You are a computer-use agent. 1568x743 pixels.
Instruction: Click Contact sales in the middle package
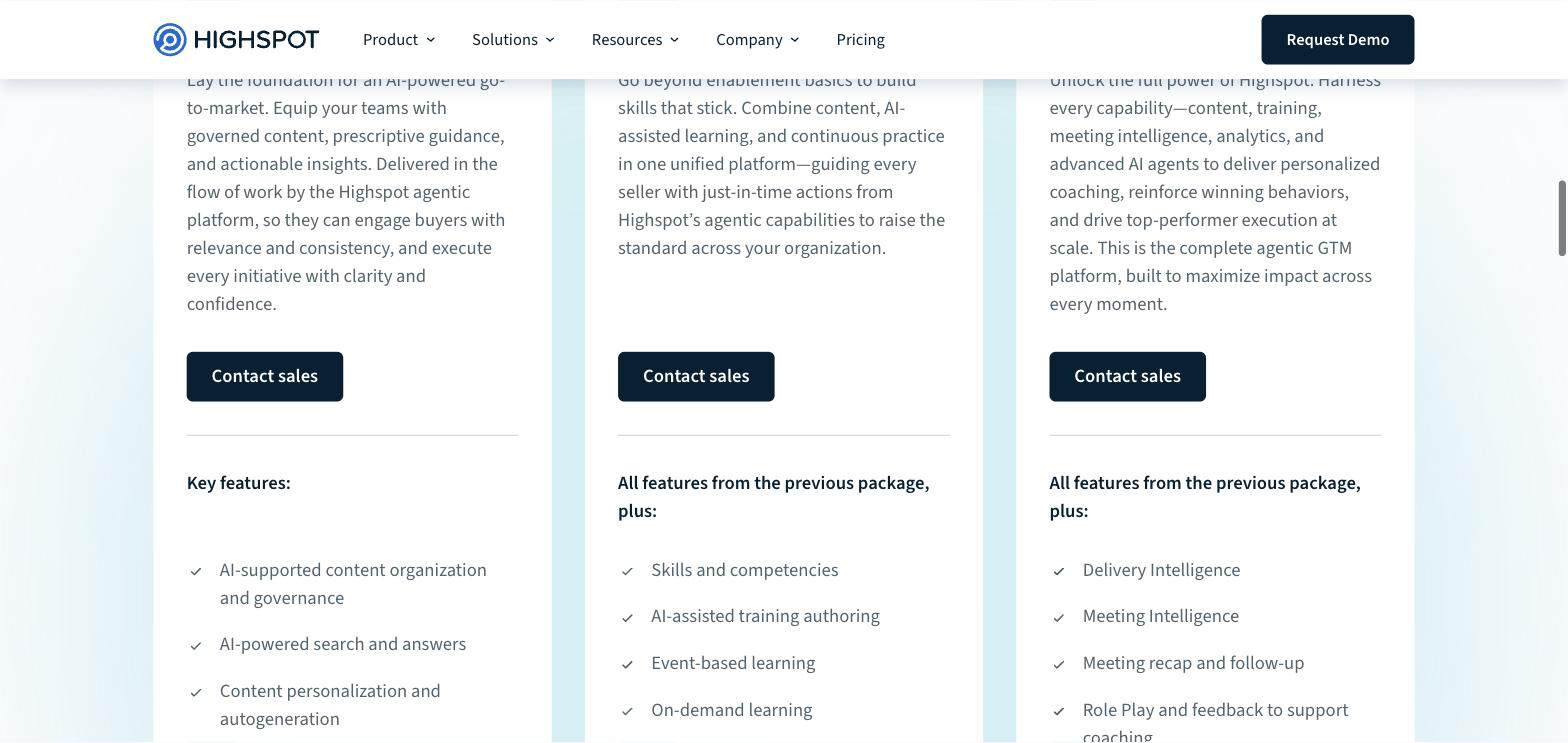[x=696, y=377]
